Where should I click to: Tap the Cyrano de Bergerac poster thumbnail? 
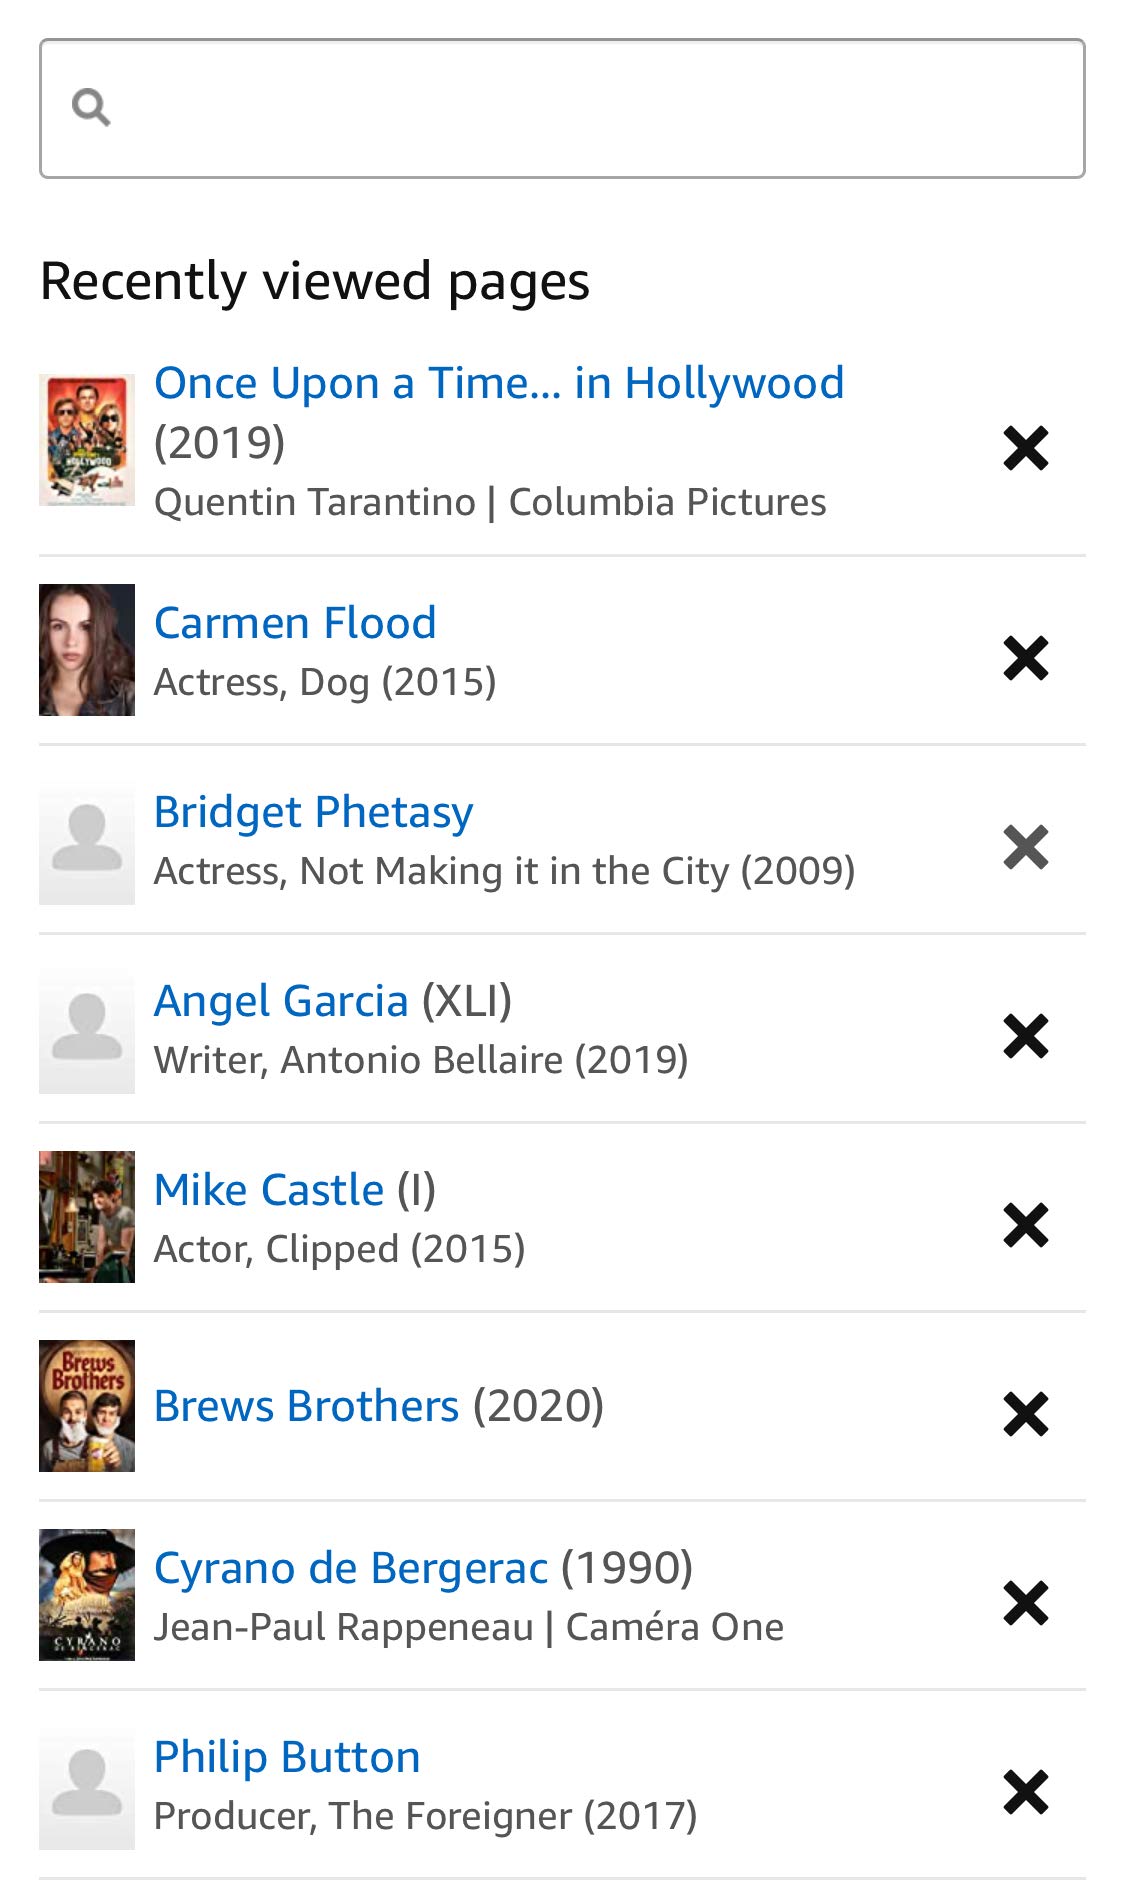(87, 1595)
